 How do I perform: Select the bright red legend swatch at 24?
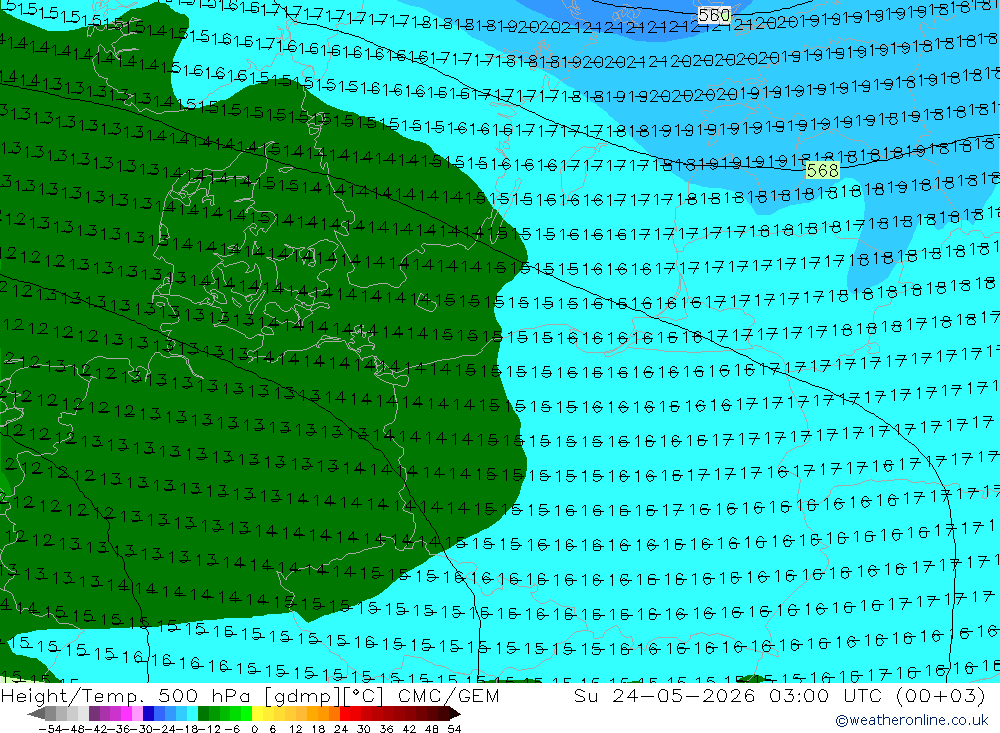[x=345, y=714]
